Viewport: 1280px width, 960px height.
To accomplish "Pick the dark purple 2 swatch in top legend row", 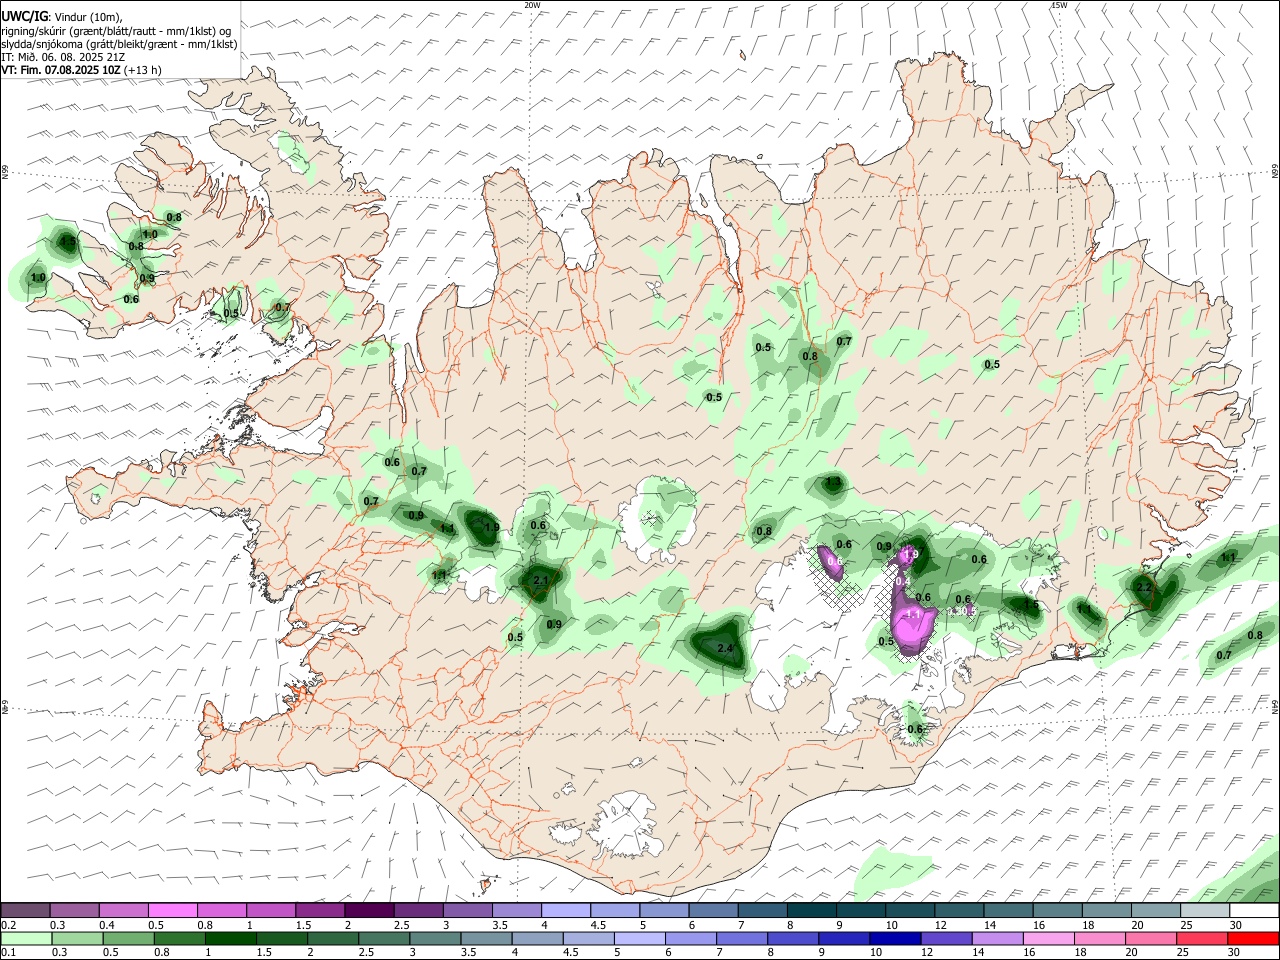I will click(368, 910).
